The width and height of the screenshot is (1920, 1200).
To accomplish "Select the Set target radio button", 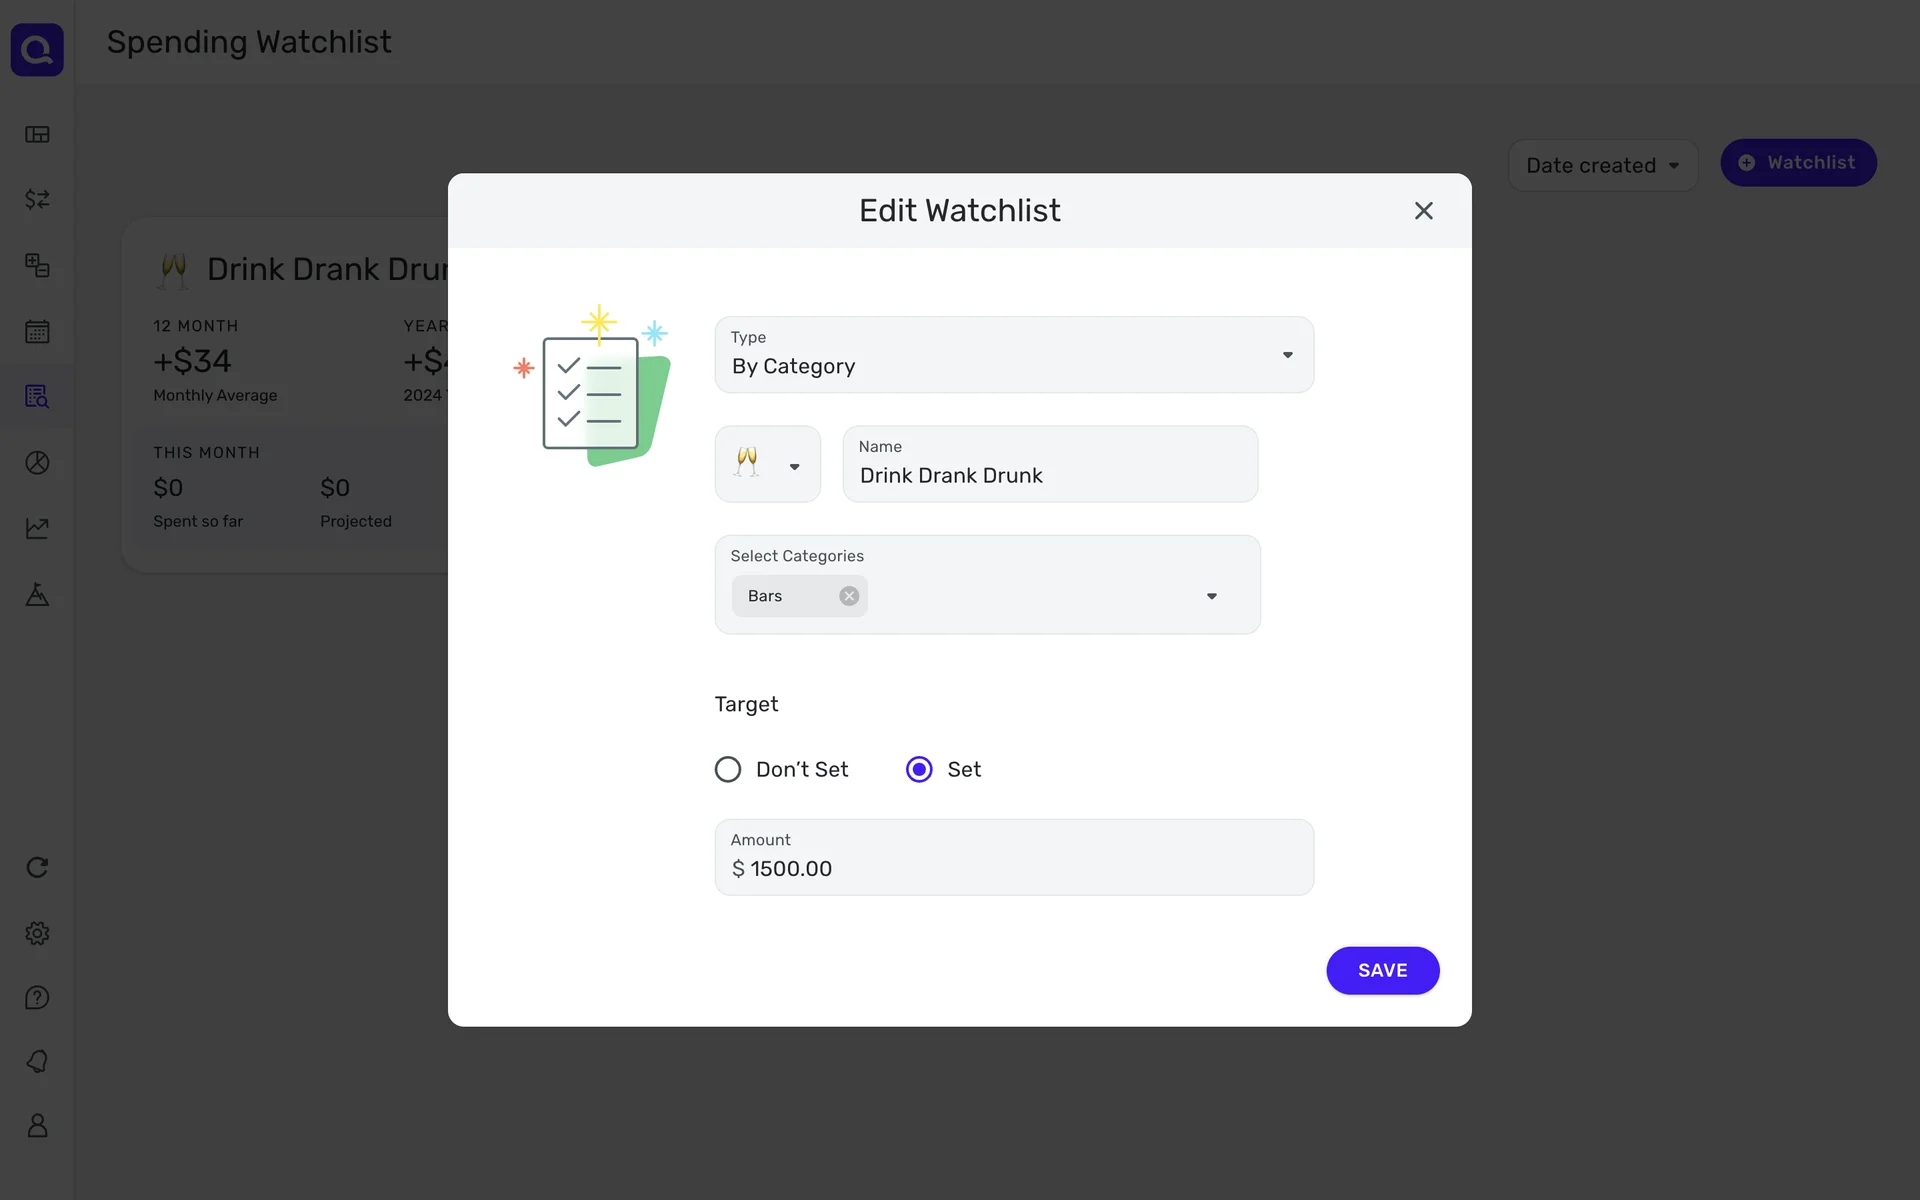I will point(919,769).
